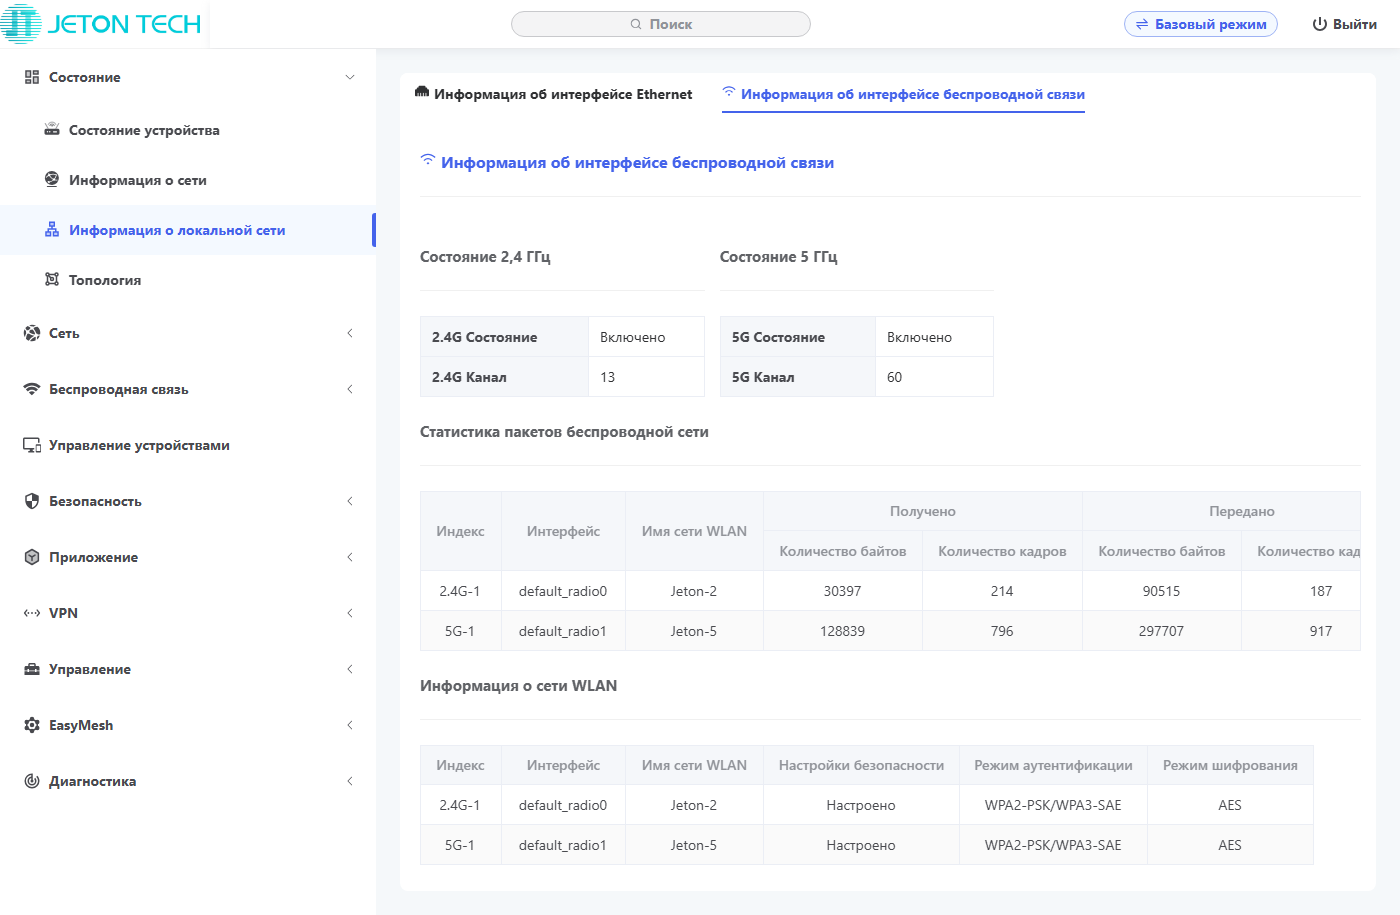Click the Состояние grid icon in sidebar
The image size is (1400, 915).
[32, 77]
